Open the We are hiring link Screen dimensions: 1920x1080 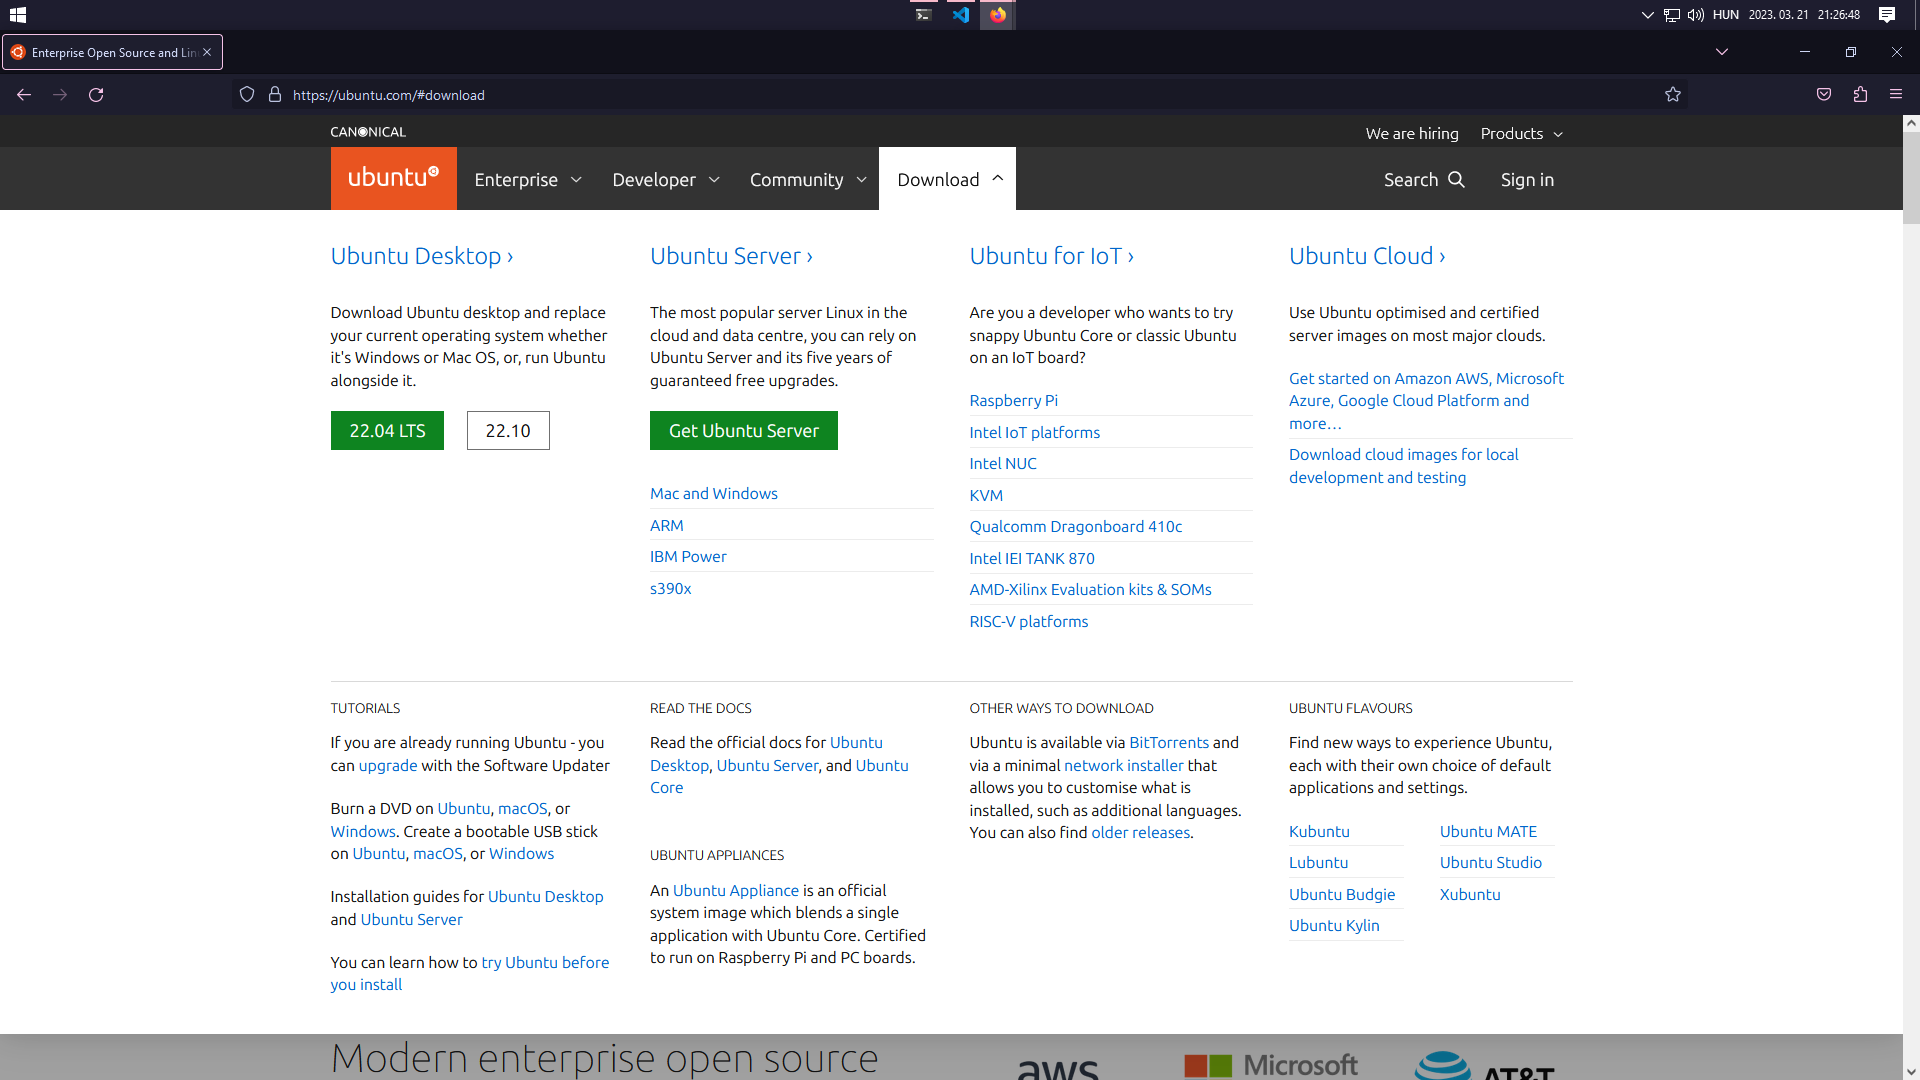1412,133
